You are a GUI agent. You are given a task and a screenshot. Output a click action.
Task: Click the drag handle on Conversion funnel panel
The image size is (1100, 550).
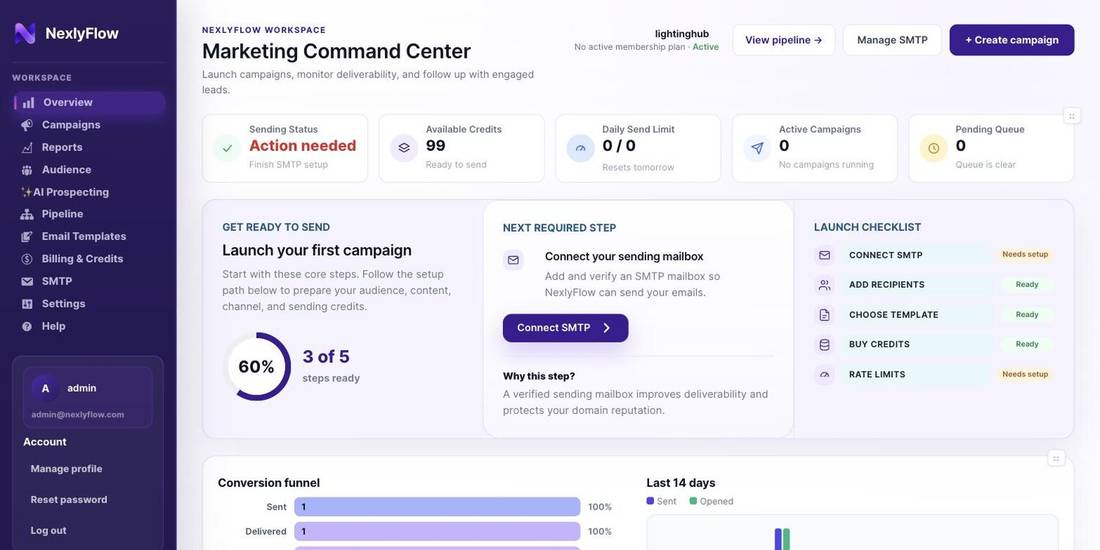click(x=1056, y=459)
